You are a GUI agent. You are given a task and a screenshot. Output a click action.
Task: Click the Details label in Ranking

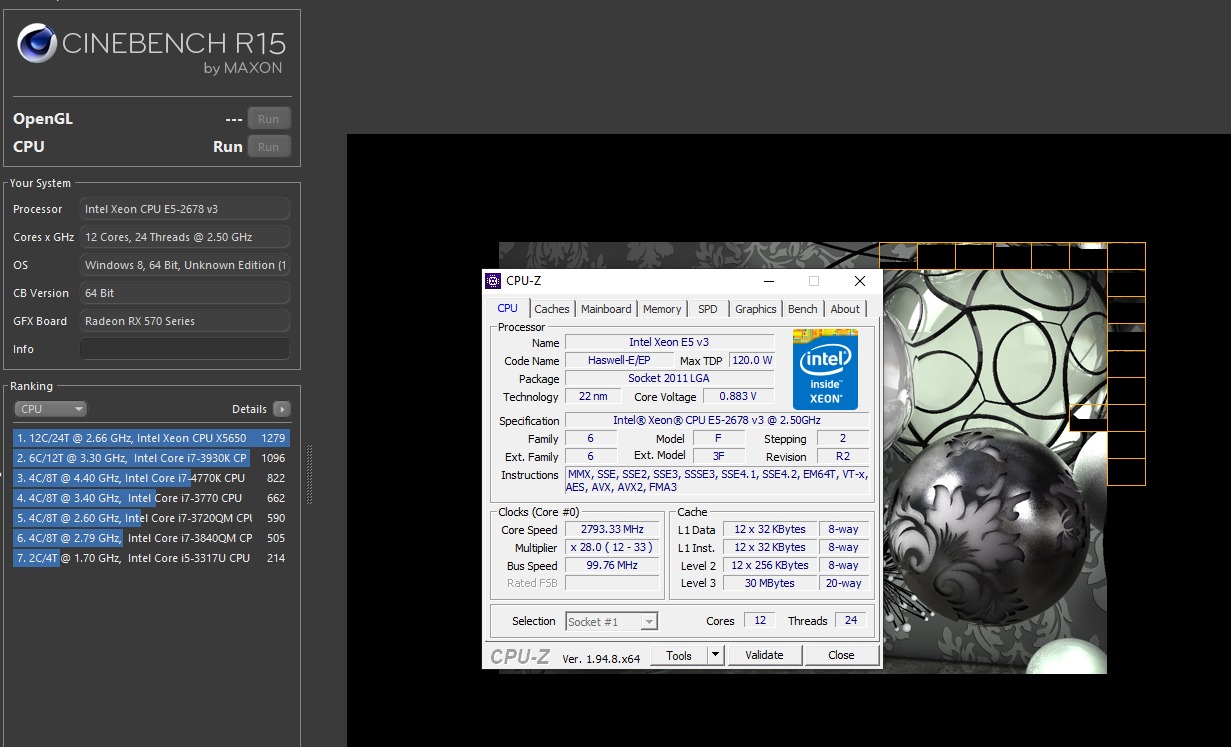pos(249,409)
